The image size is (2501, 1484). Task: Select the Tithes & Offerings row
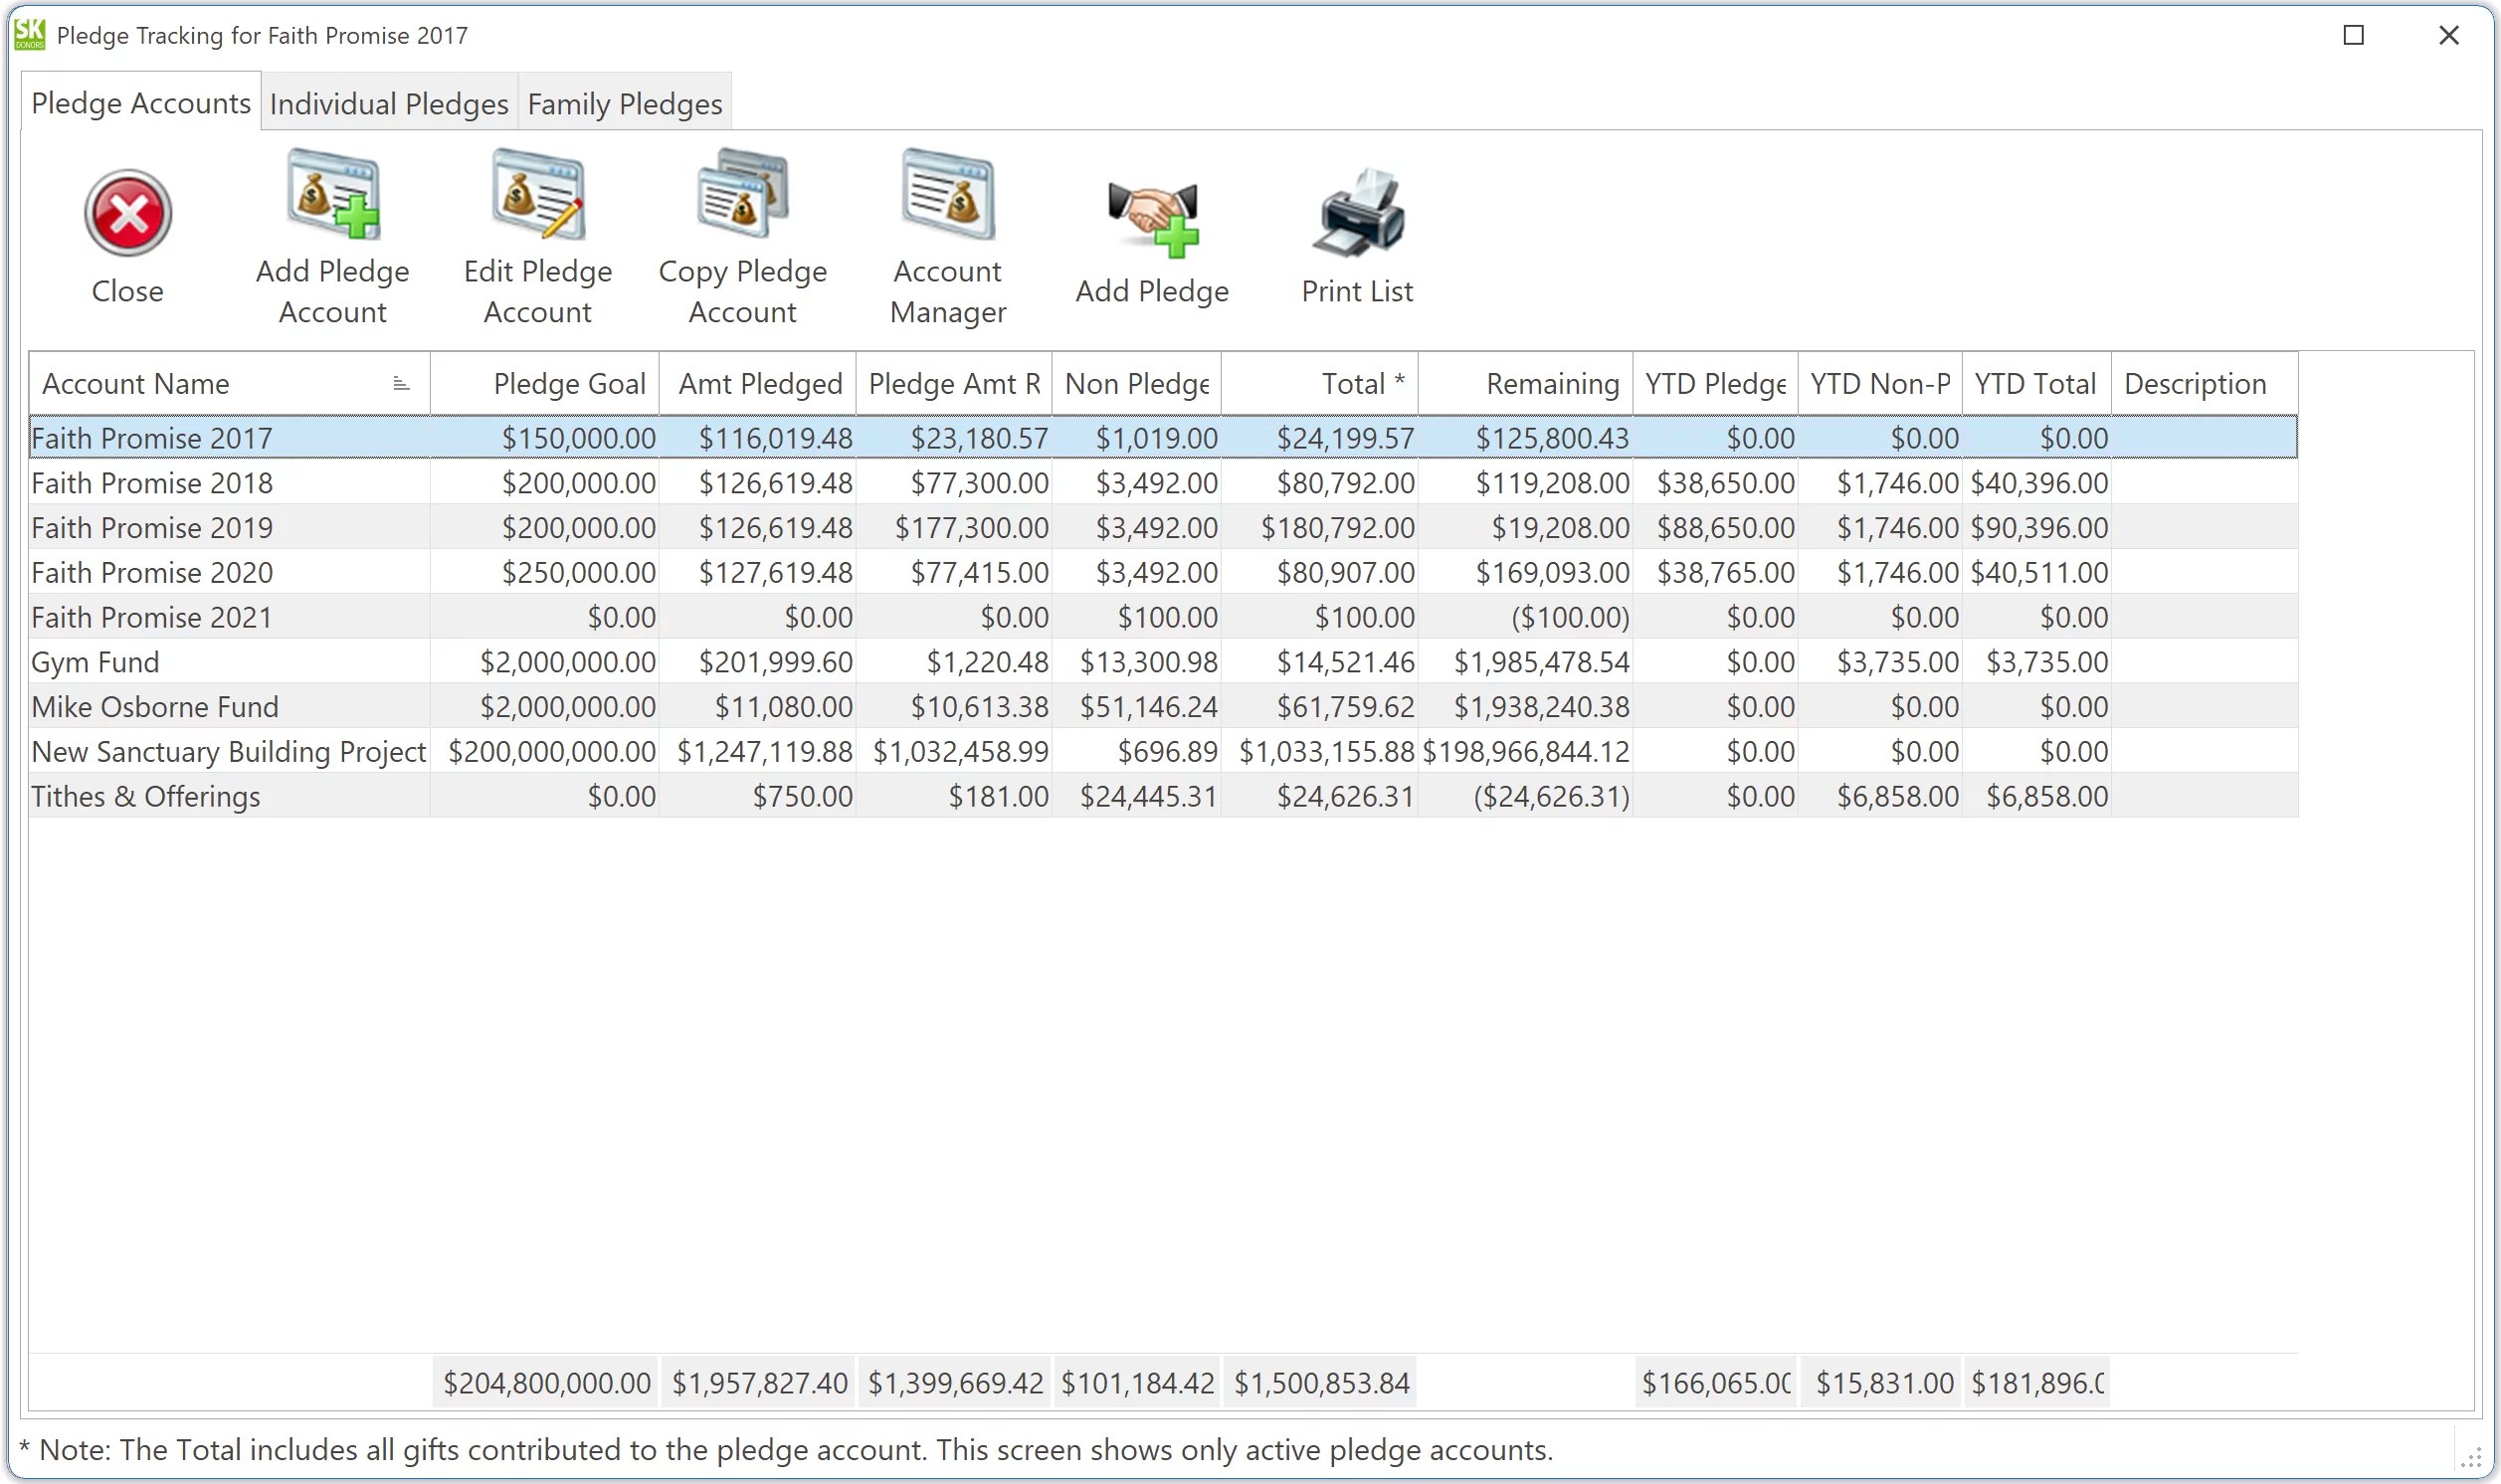coord(146,796)
